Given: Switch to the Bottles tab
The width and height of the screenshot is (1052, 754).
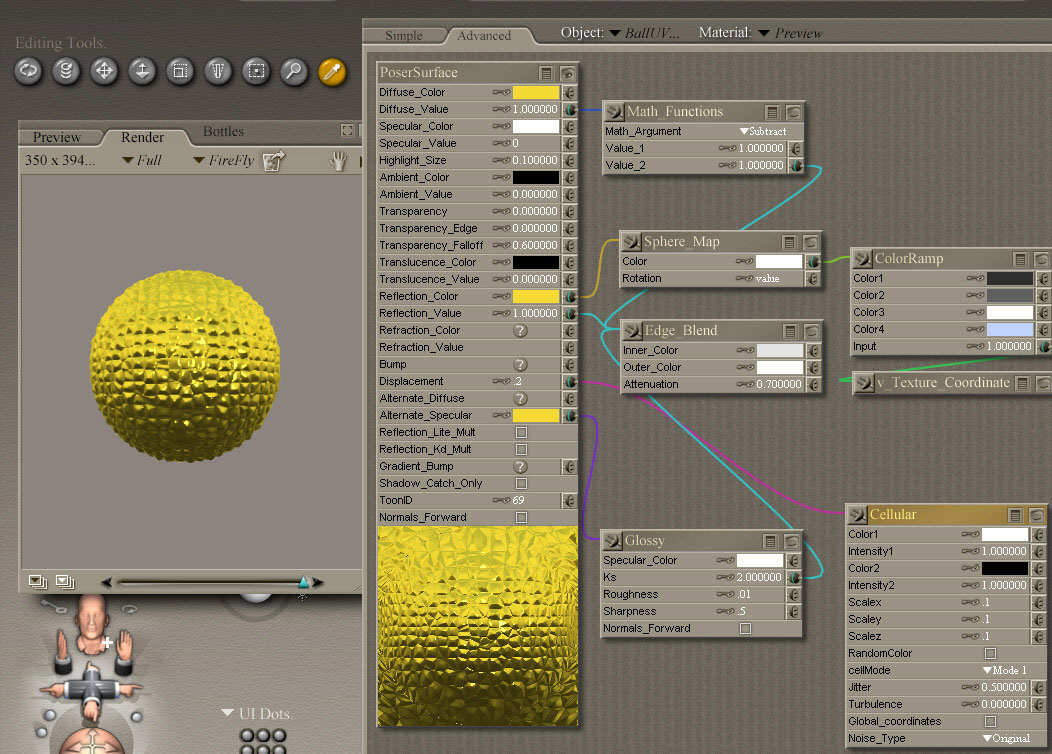Looking at the screenshot, I should pyautogui.click(x=223, y=131).
